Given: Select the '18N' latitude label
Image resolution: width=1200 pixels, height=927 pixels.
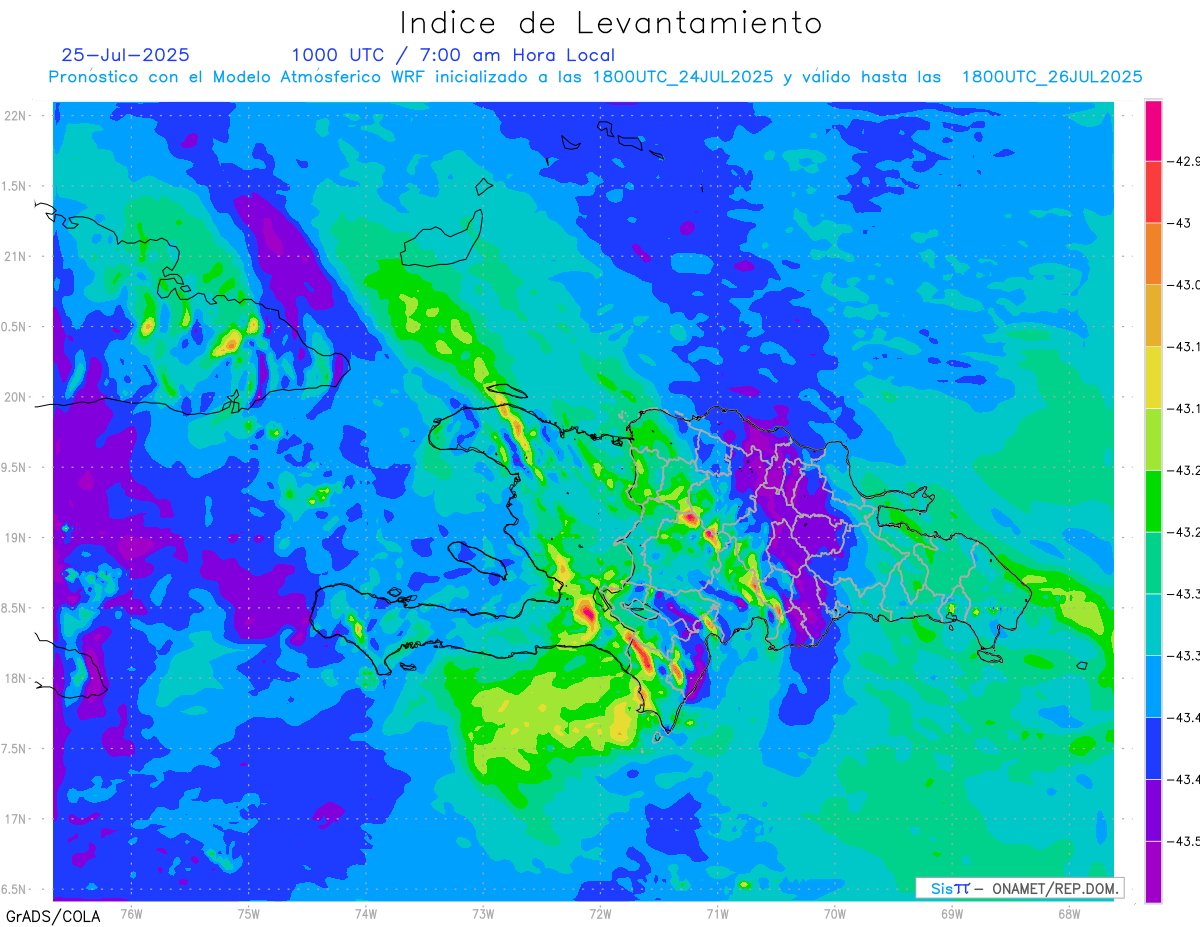Looking at the screenshot, I should [17, 678].
